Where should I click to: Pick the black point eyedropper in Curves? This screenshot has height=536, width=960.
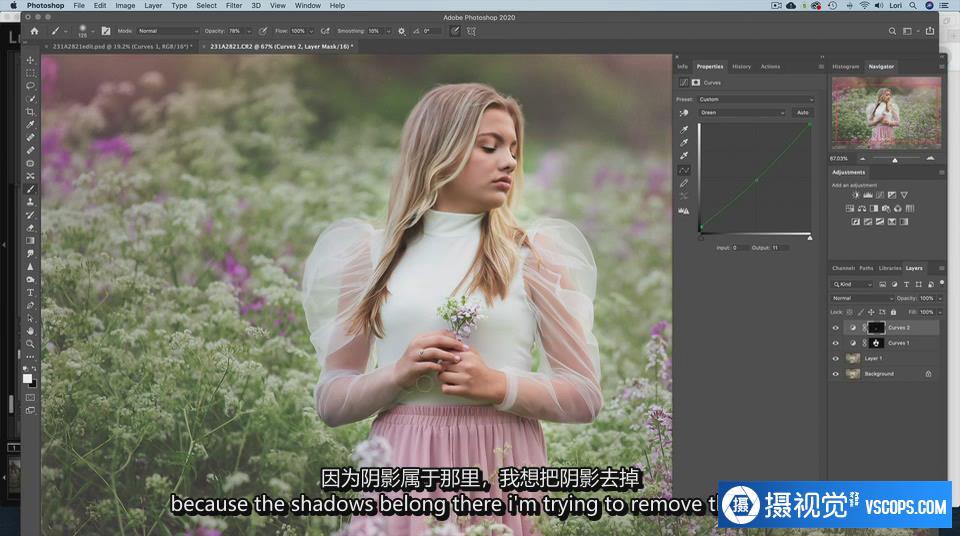tap(684, 129)
